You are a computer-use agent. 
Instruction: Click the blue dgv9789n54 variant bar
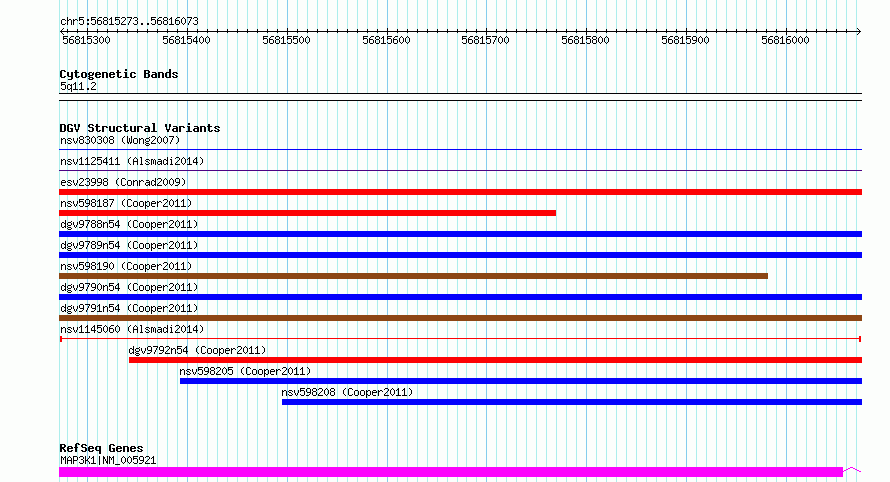[x=460, y=255]
